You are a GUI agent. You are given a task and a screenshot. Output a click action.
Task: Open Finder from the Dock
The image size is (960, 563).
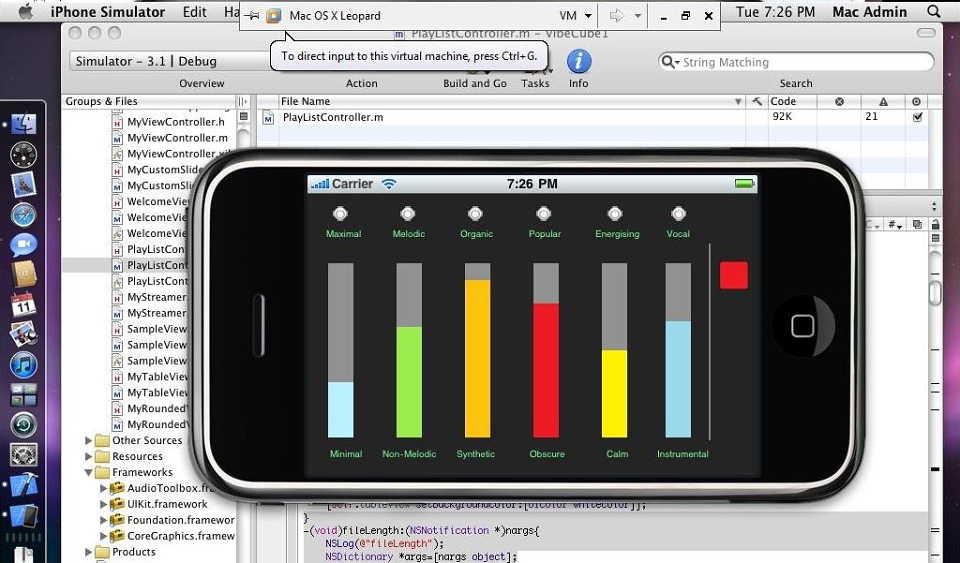point(23,124)
